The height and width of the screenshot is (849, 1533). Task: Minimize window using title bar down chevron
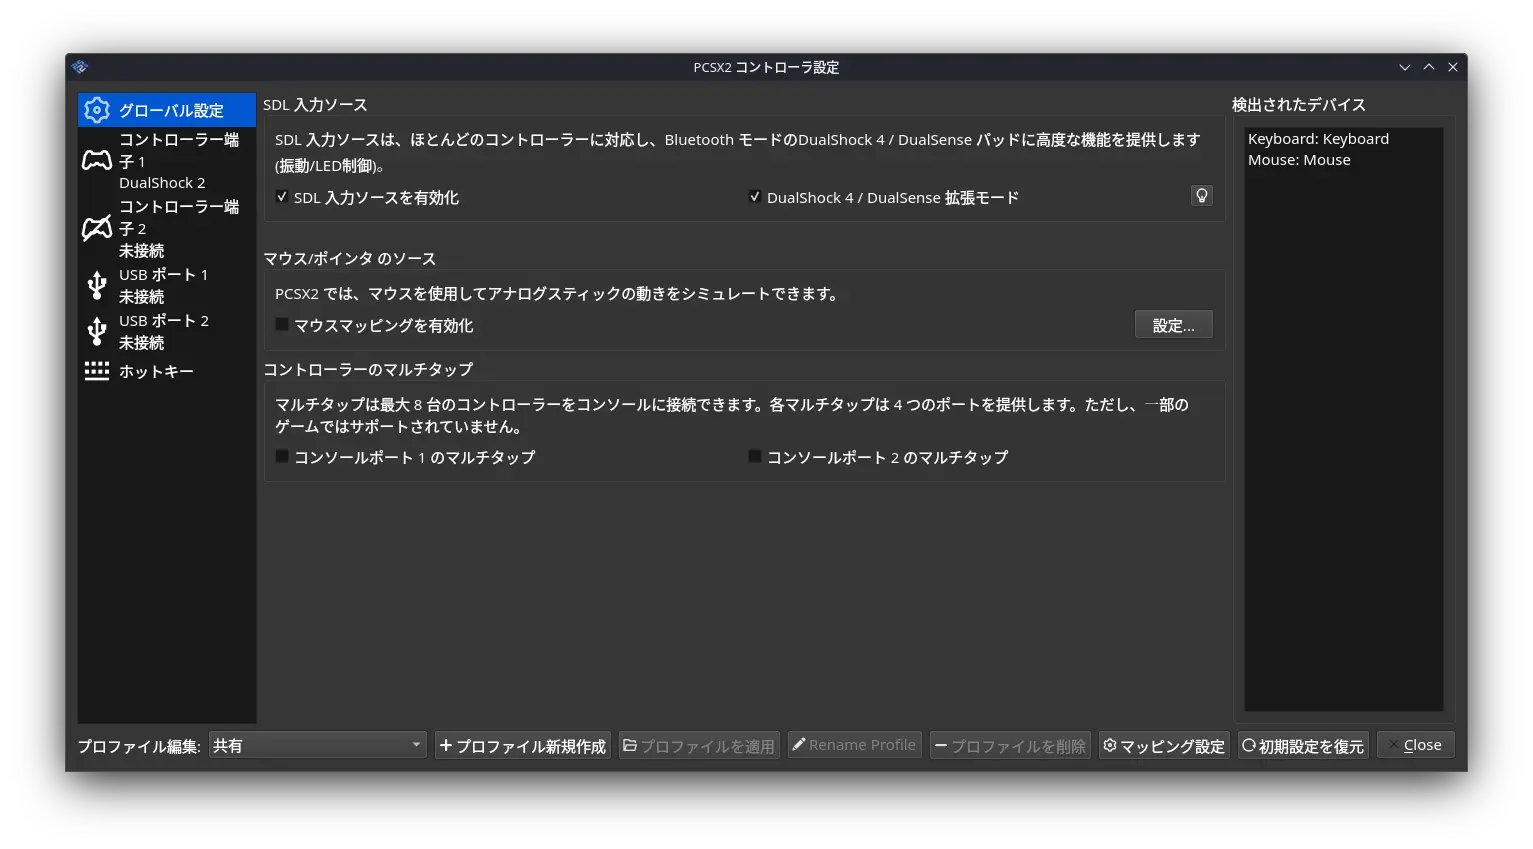click(x=1405, y=67)
